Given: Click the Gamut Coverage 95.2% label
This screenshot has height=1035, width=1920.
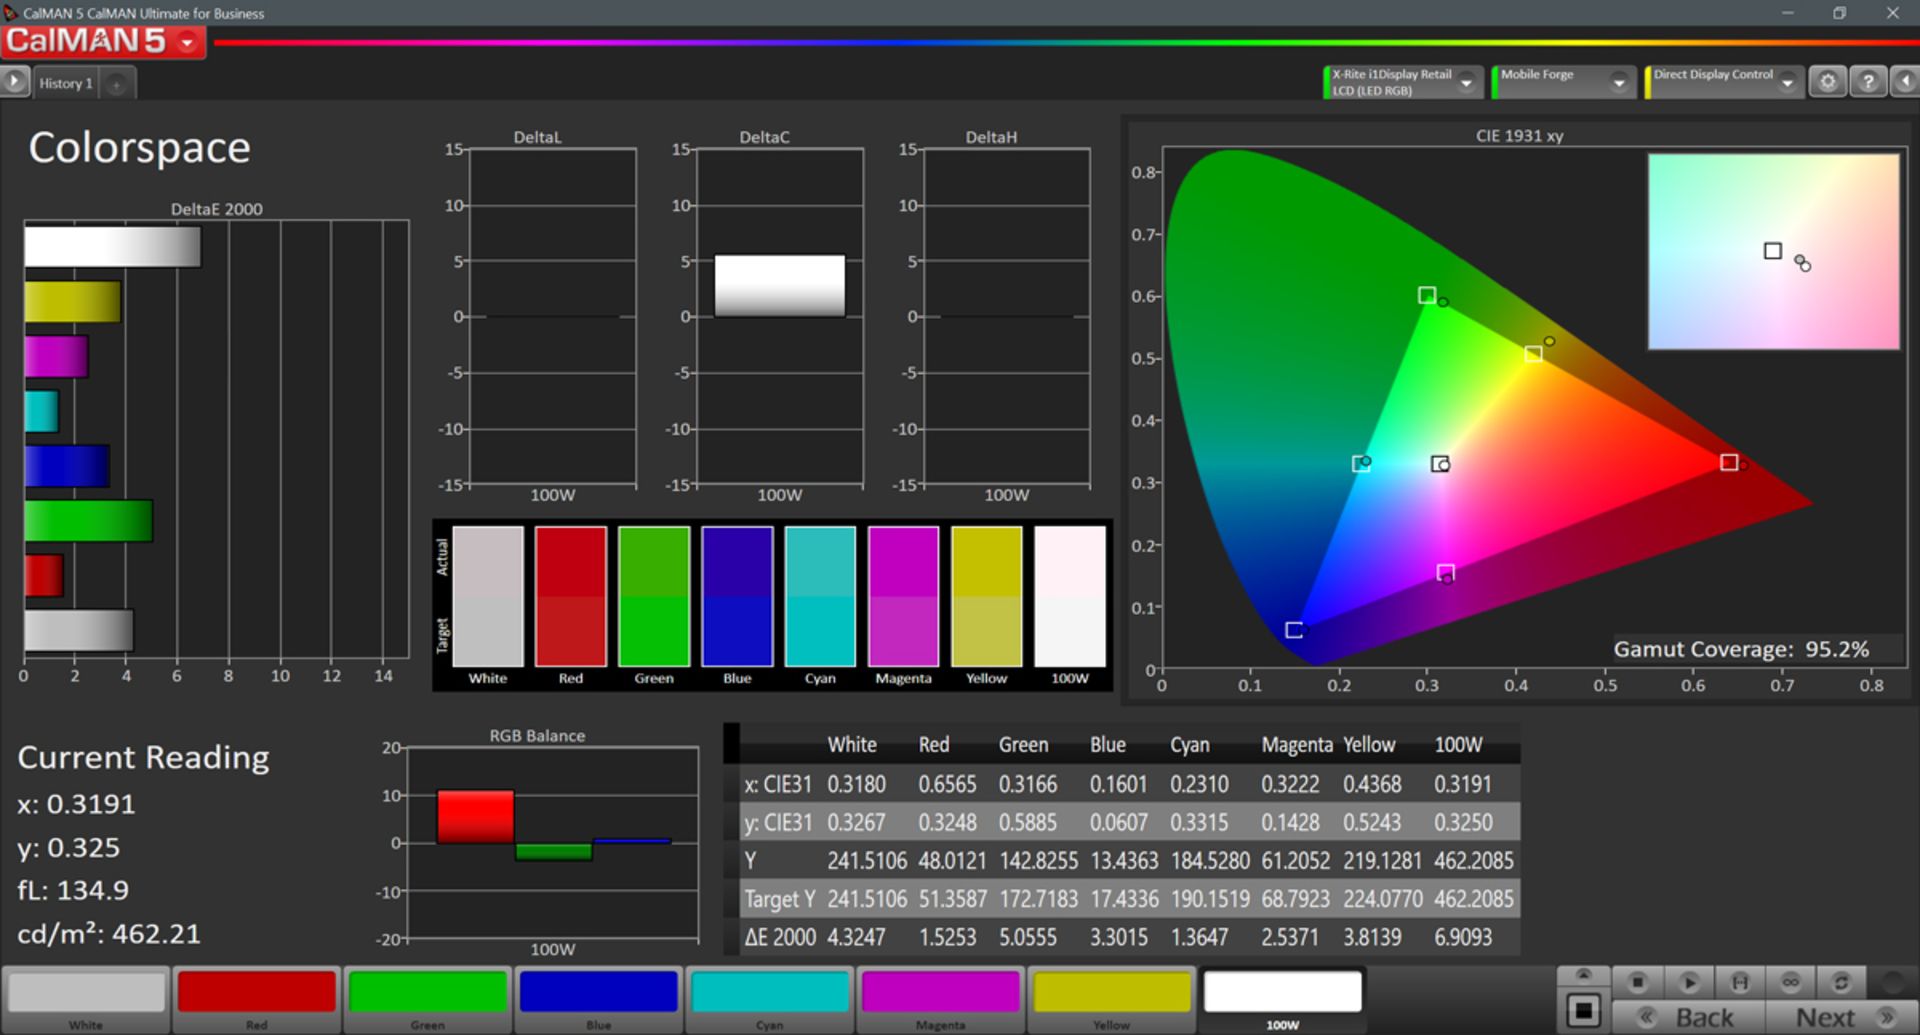Looking at the screenshot, I should point(1740,649).
